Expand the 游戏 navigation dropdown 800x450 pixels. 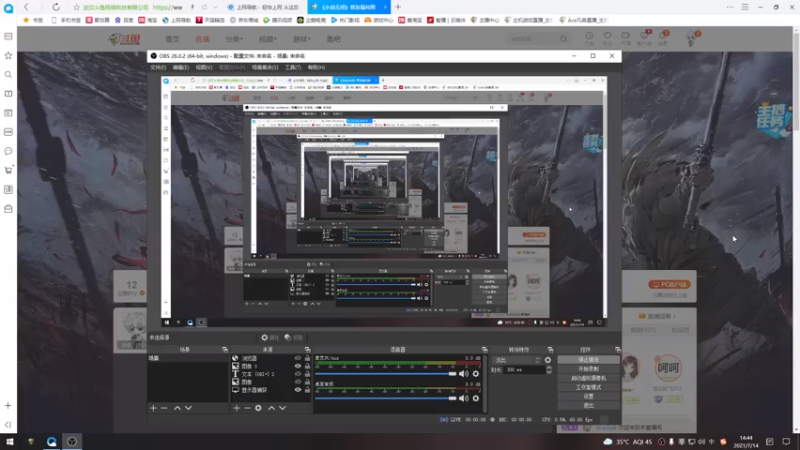pyautogui.click(x=301, y=39)
